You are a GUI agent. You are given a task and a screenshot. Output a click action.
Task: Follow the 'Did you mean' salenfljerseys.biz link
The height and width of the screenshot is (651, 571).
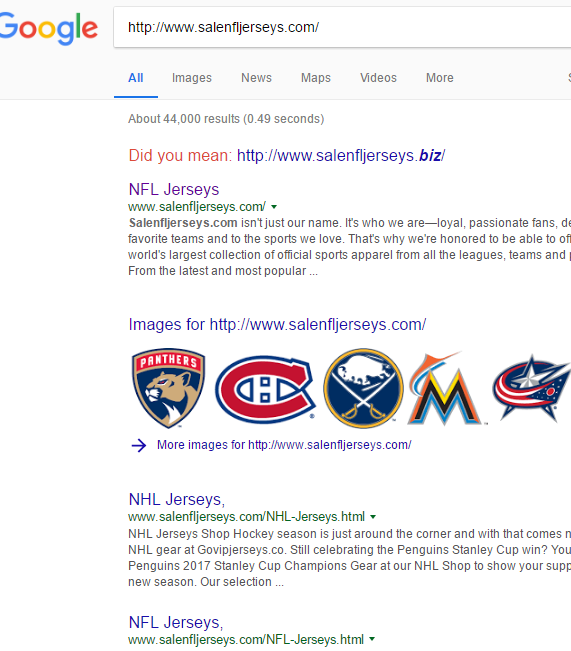(341, 155)
